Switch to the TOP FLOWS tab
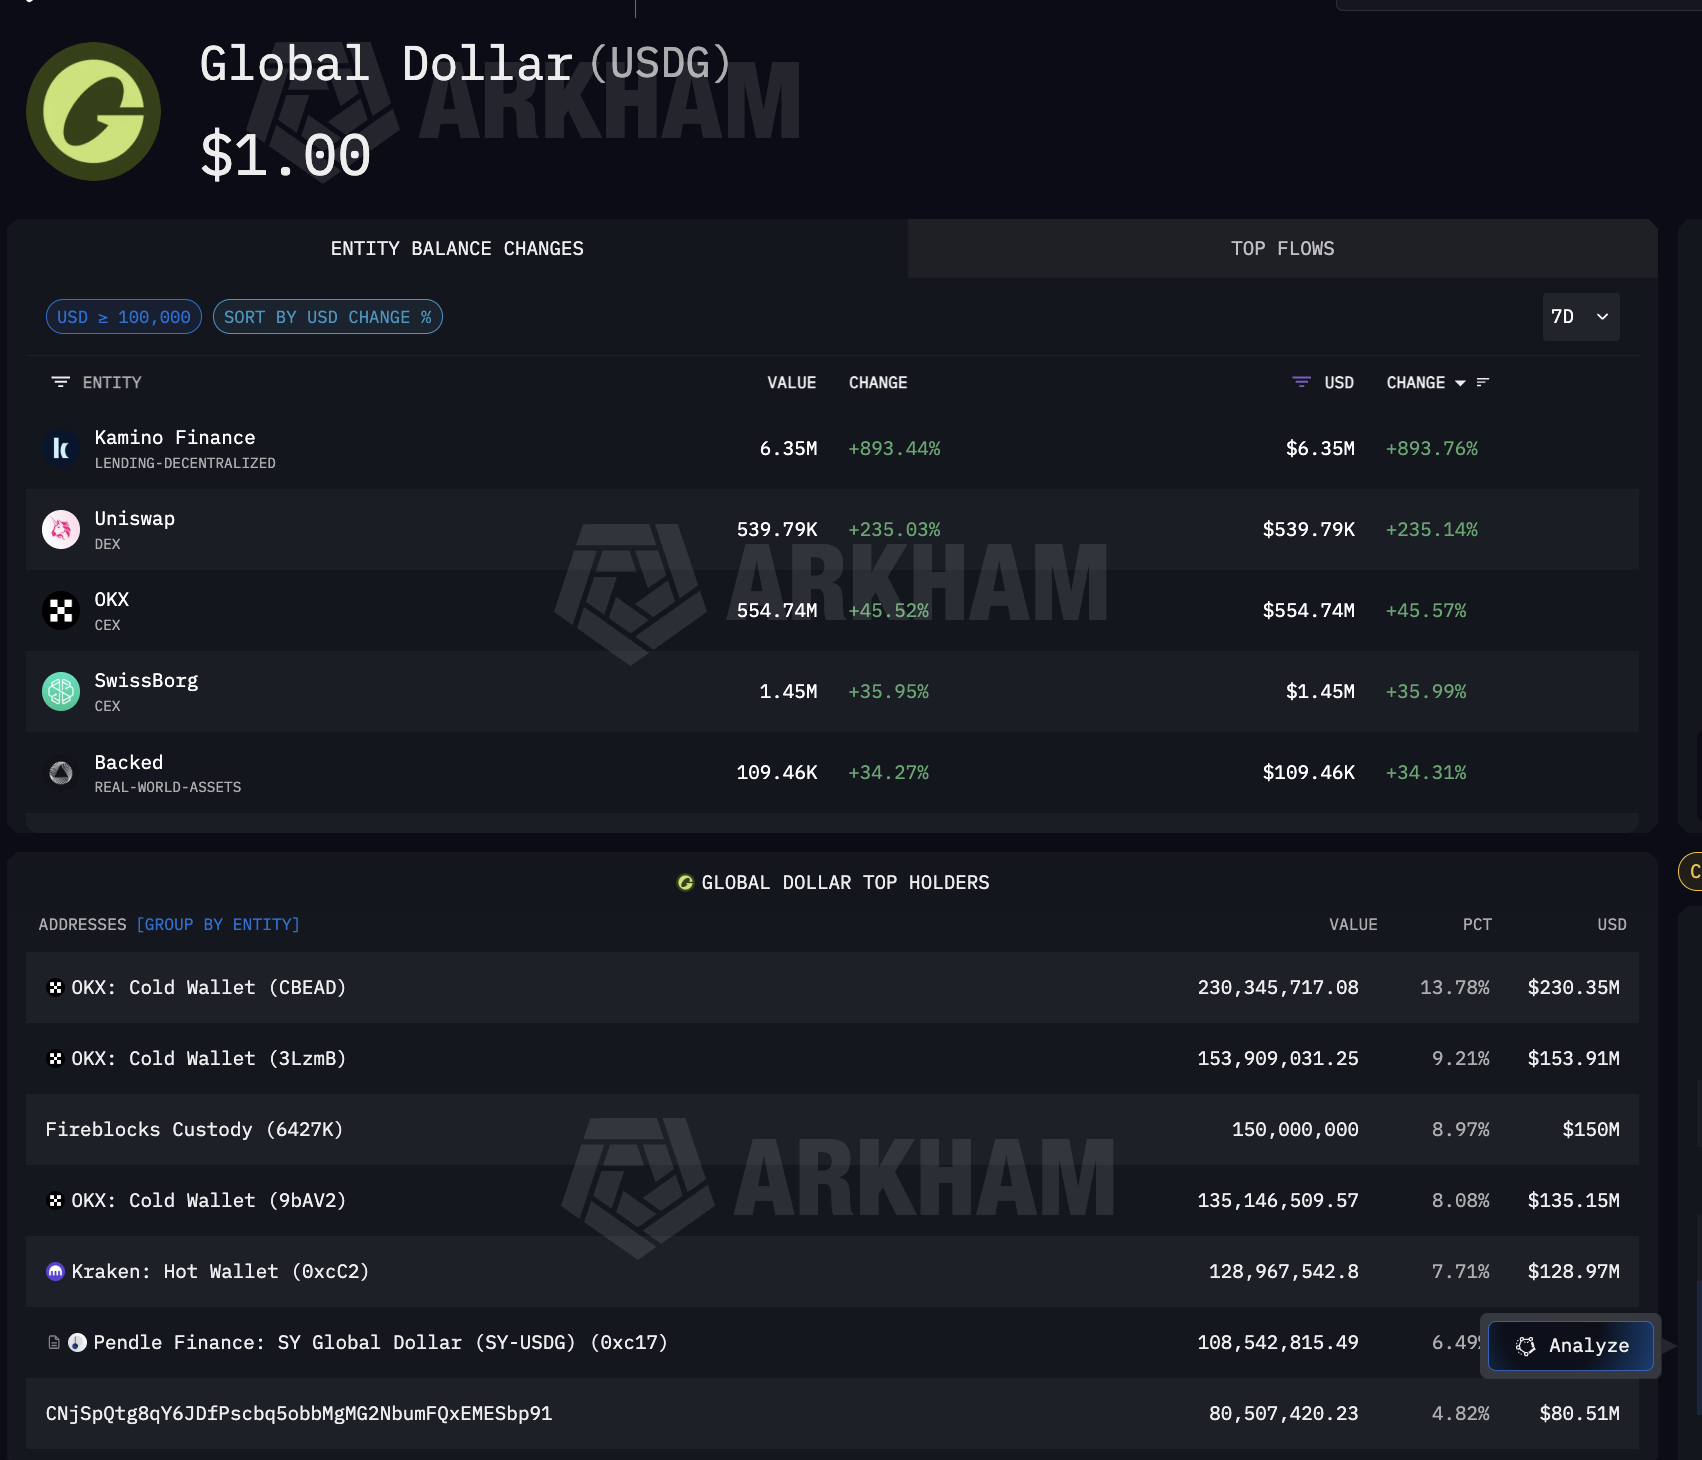1702x1460 pixels. (x=1283, y=248)
